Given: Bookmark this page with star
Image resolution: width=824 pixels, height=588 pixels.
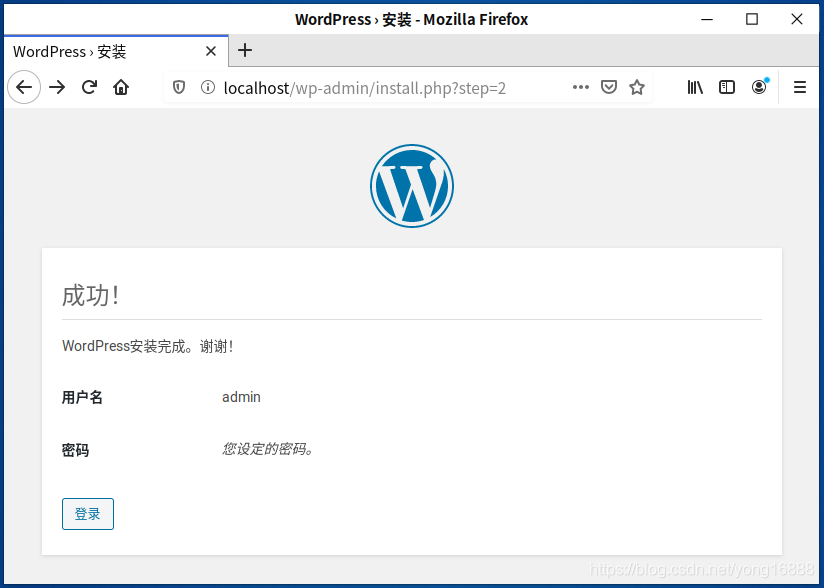Looking at the screenshot, I should 637,87.
